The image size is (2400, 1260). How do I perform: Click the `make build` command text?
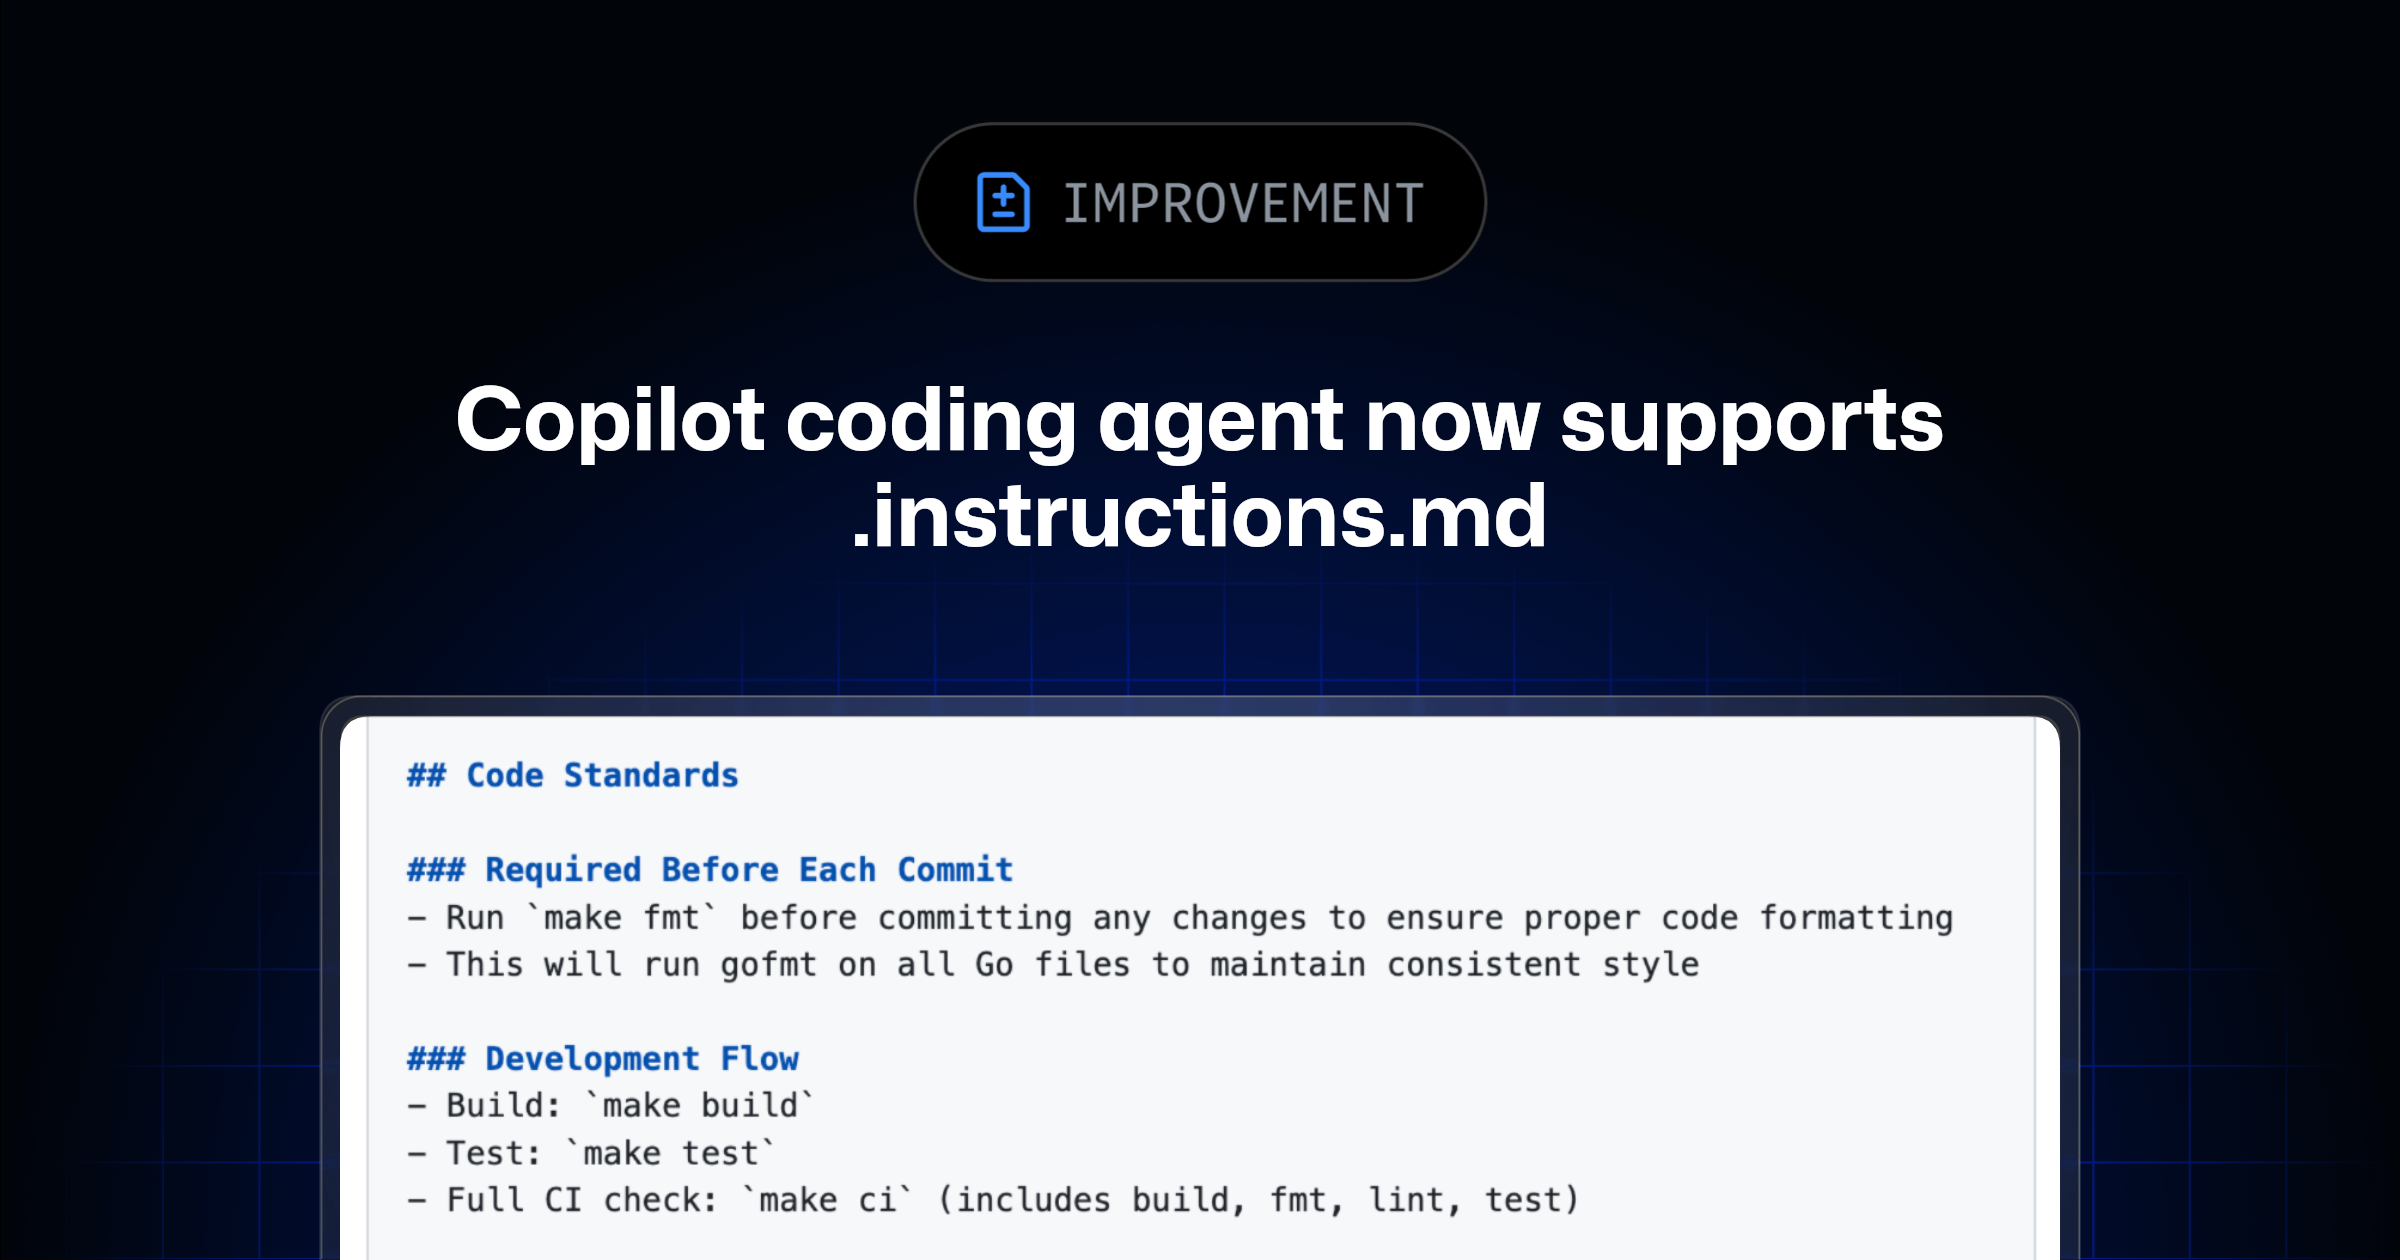click(700, 1105)
